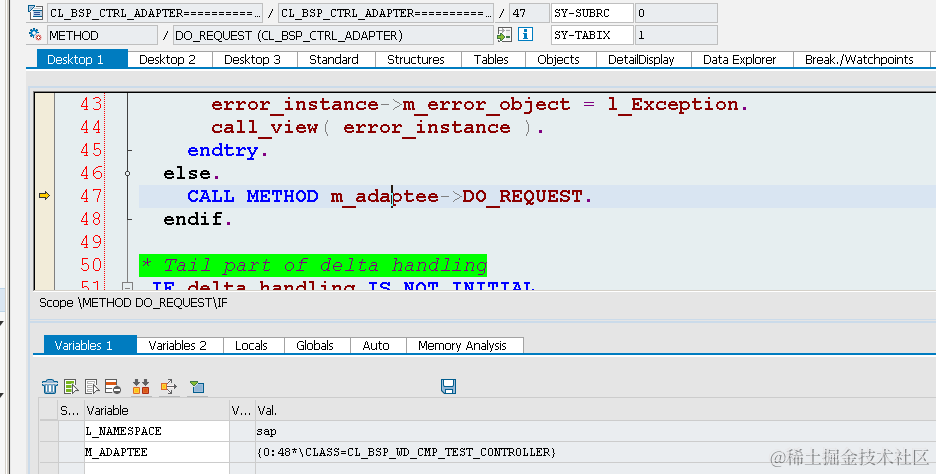Select the Globals tab
The height and width of the screenshot is (474, 936).
tap(315, 345)
